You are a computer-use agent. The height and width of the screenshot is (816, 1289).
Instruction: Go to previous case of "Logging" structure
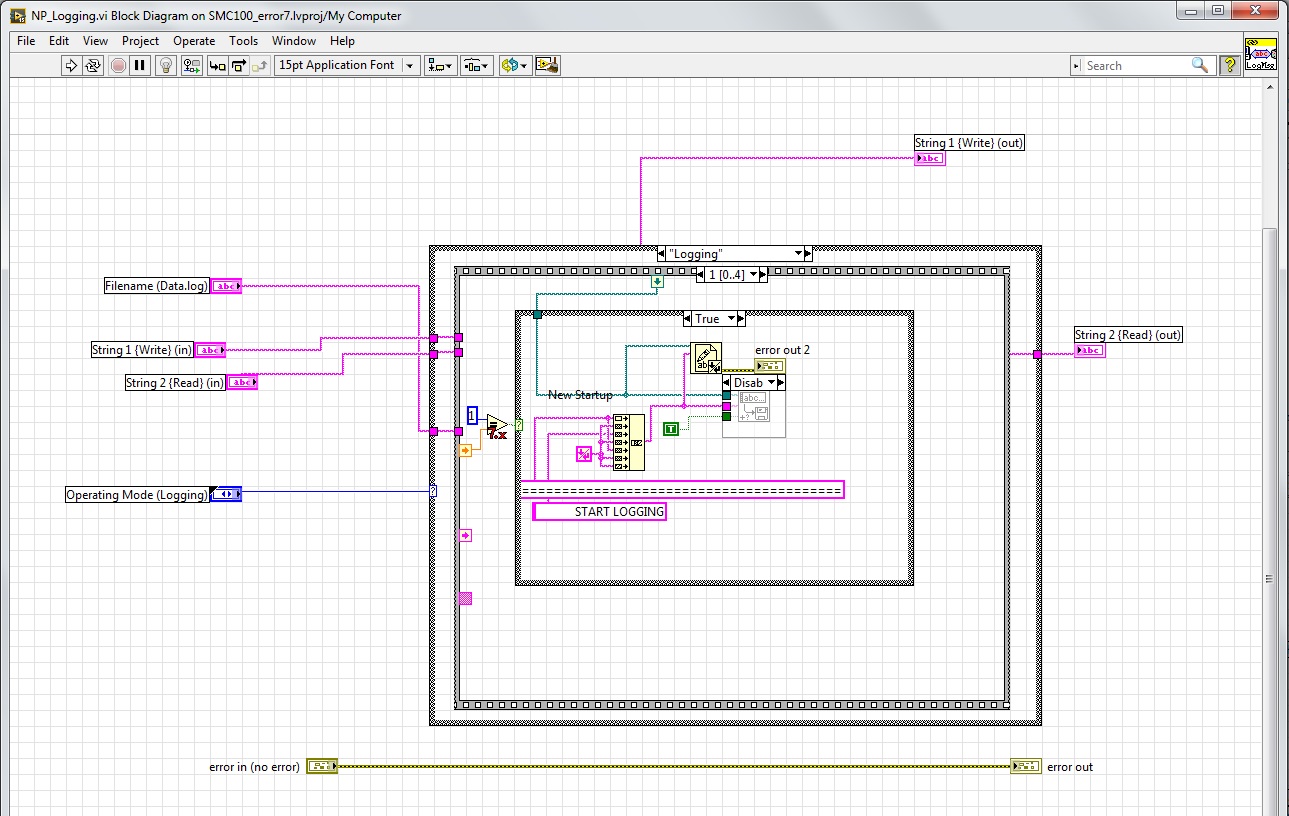(661, 254)
